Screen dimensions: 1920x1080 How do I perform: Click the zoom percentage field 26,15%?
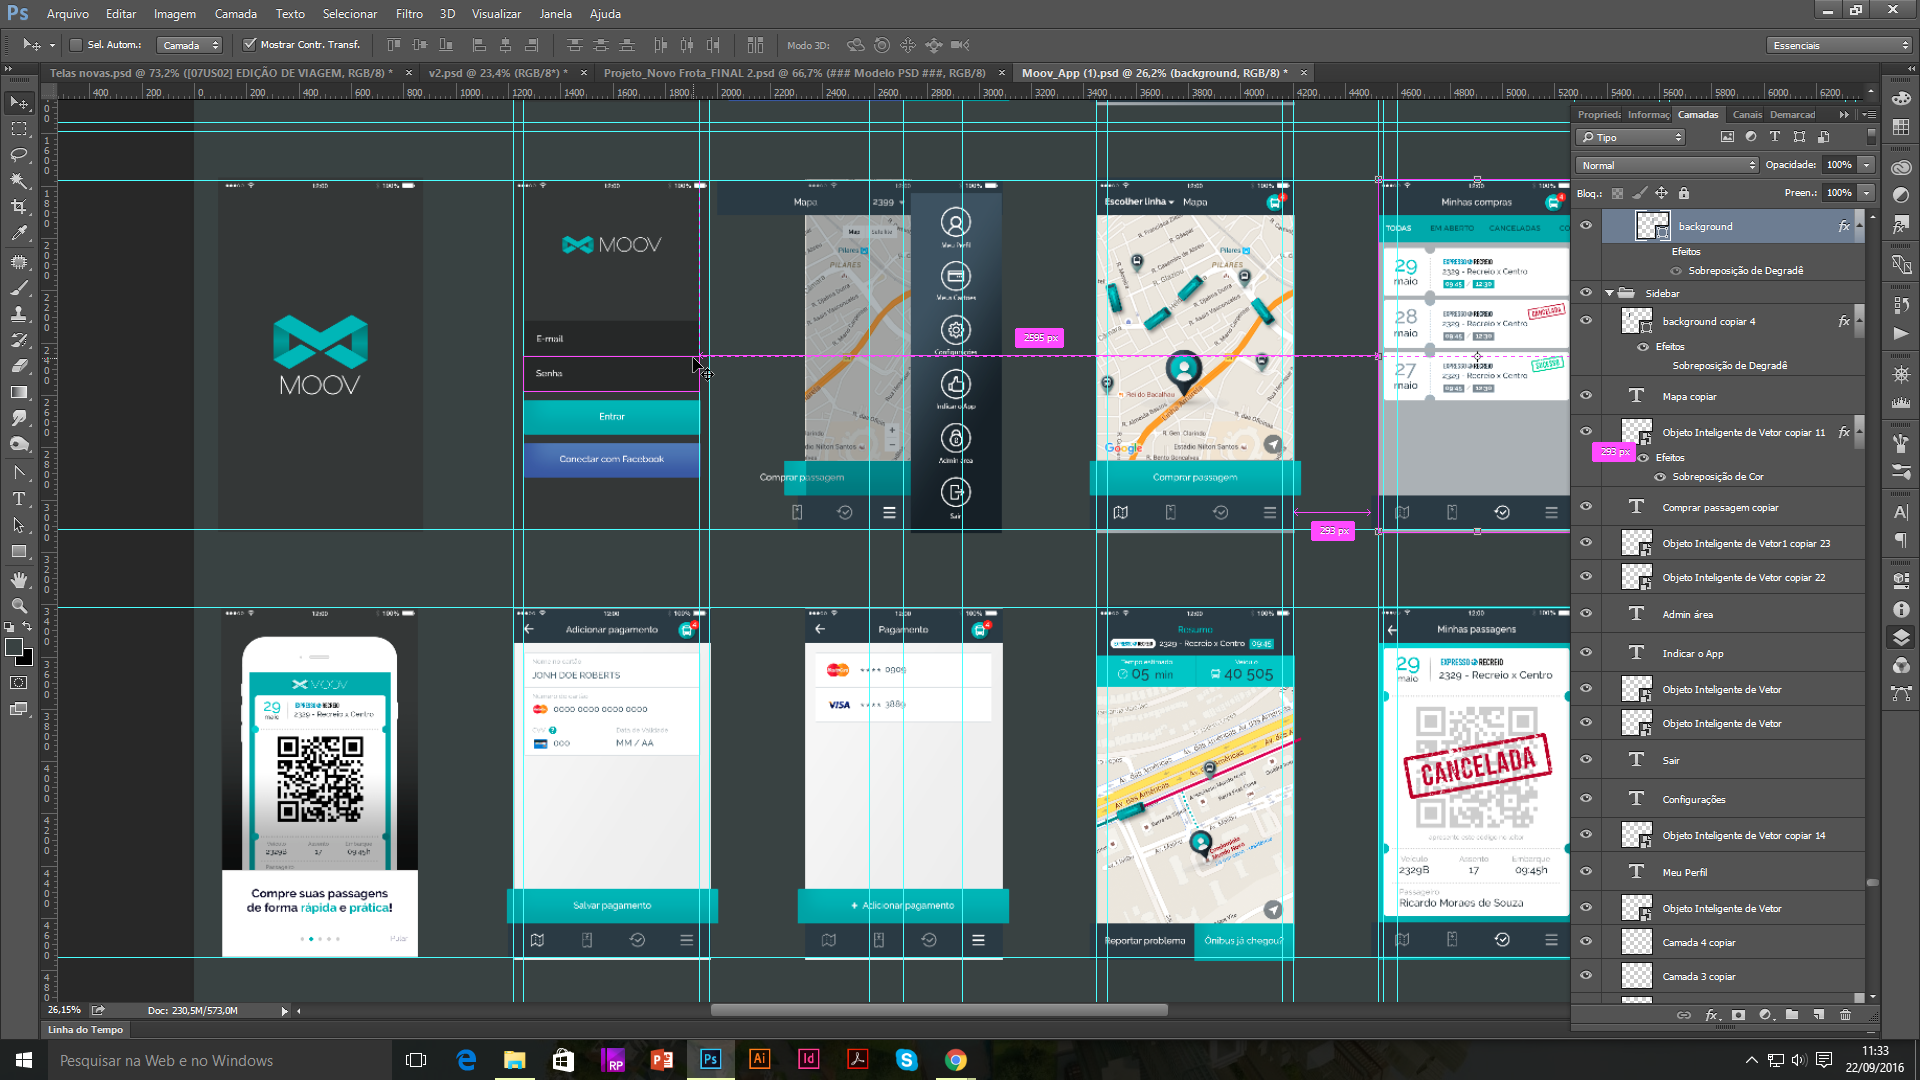[64, 1010]
